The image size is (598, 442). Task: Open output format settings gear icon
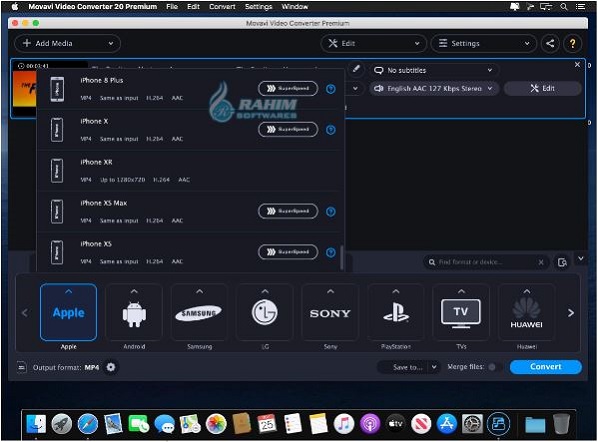[x=111, y=367]
